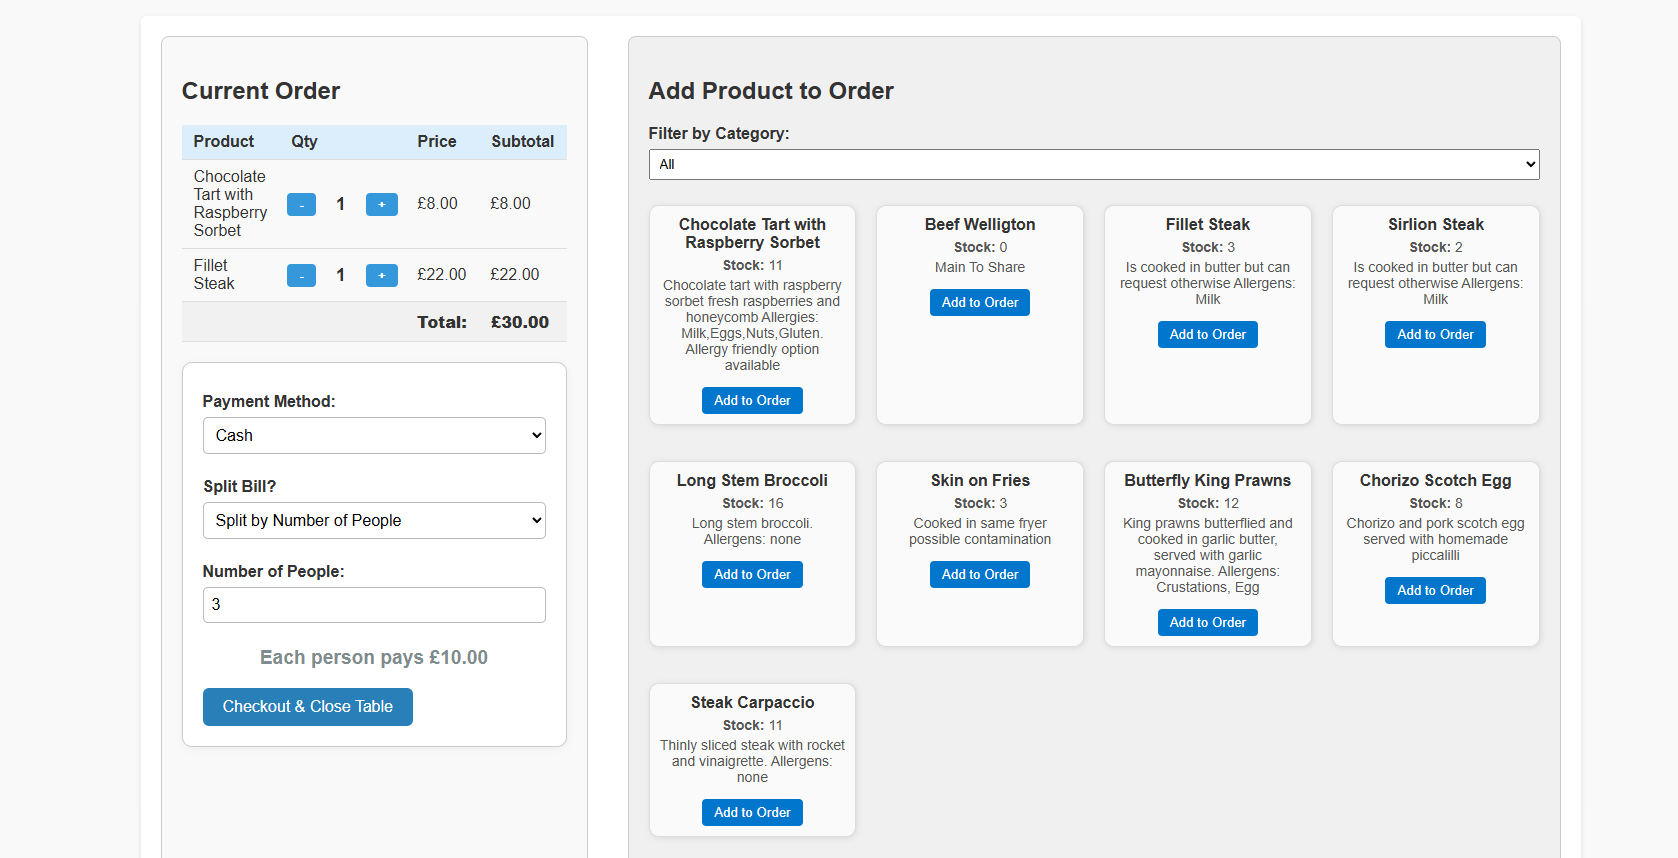Viewport: 1678px width, 858px height.
Task: Click the 'Each person pays £10.00' text
Action: 374,658
